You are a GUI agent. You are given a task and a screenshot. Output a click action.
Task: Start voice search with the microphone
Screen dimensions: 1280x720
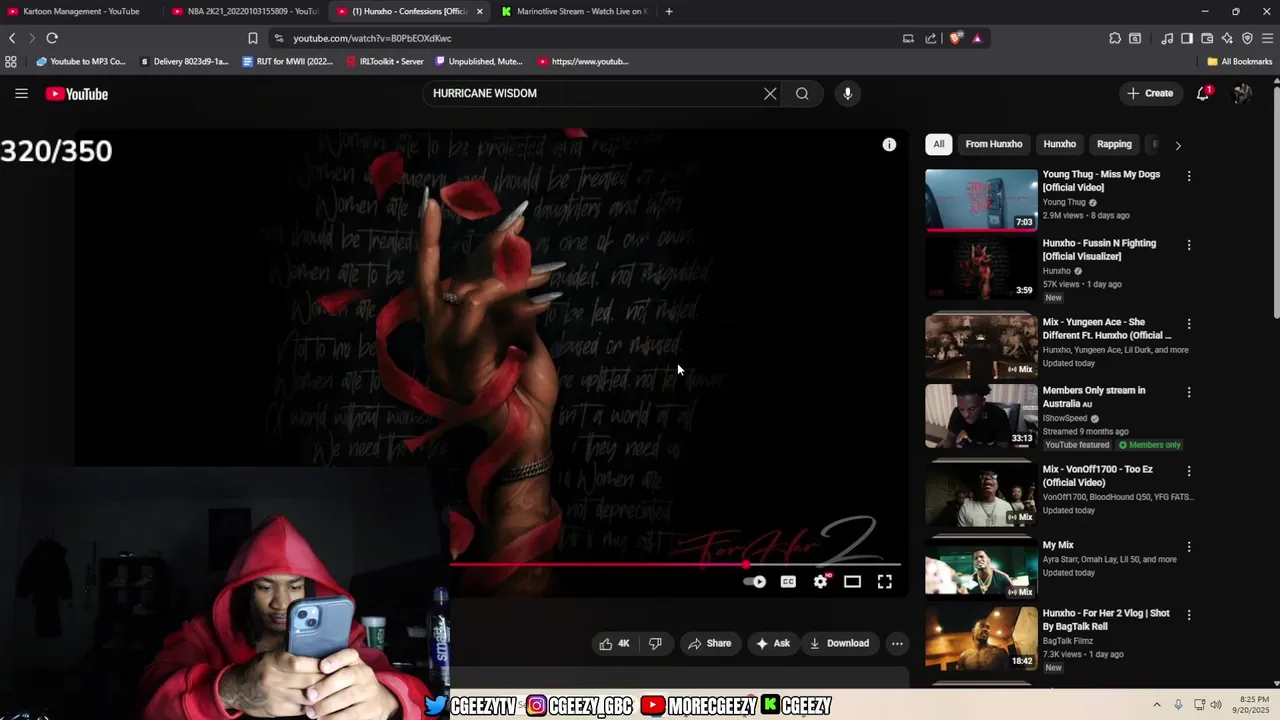point(847,93)
